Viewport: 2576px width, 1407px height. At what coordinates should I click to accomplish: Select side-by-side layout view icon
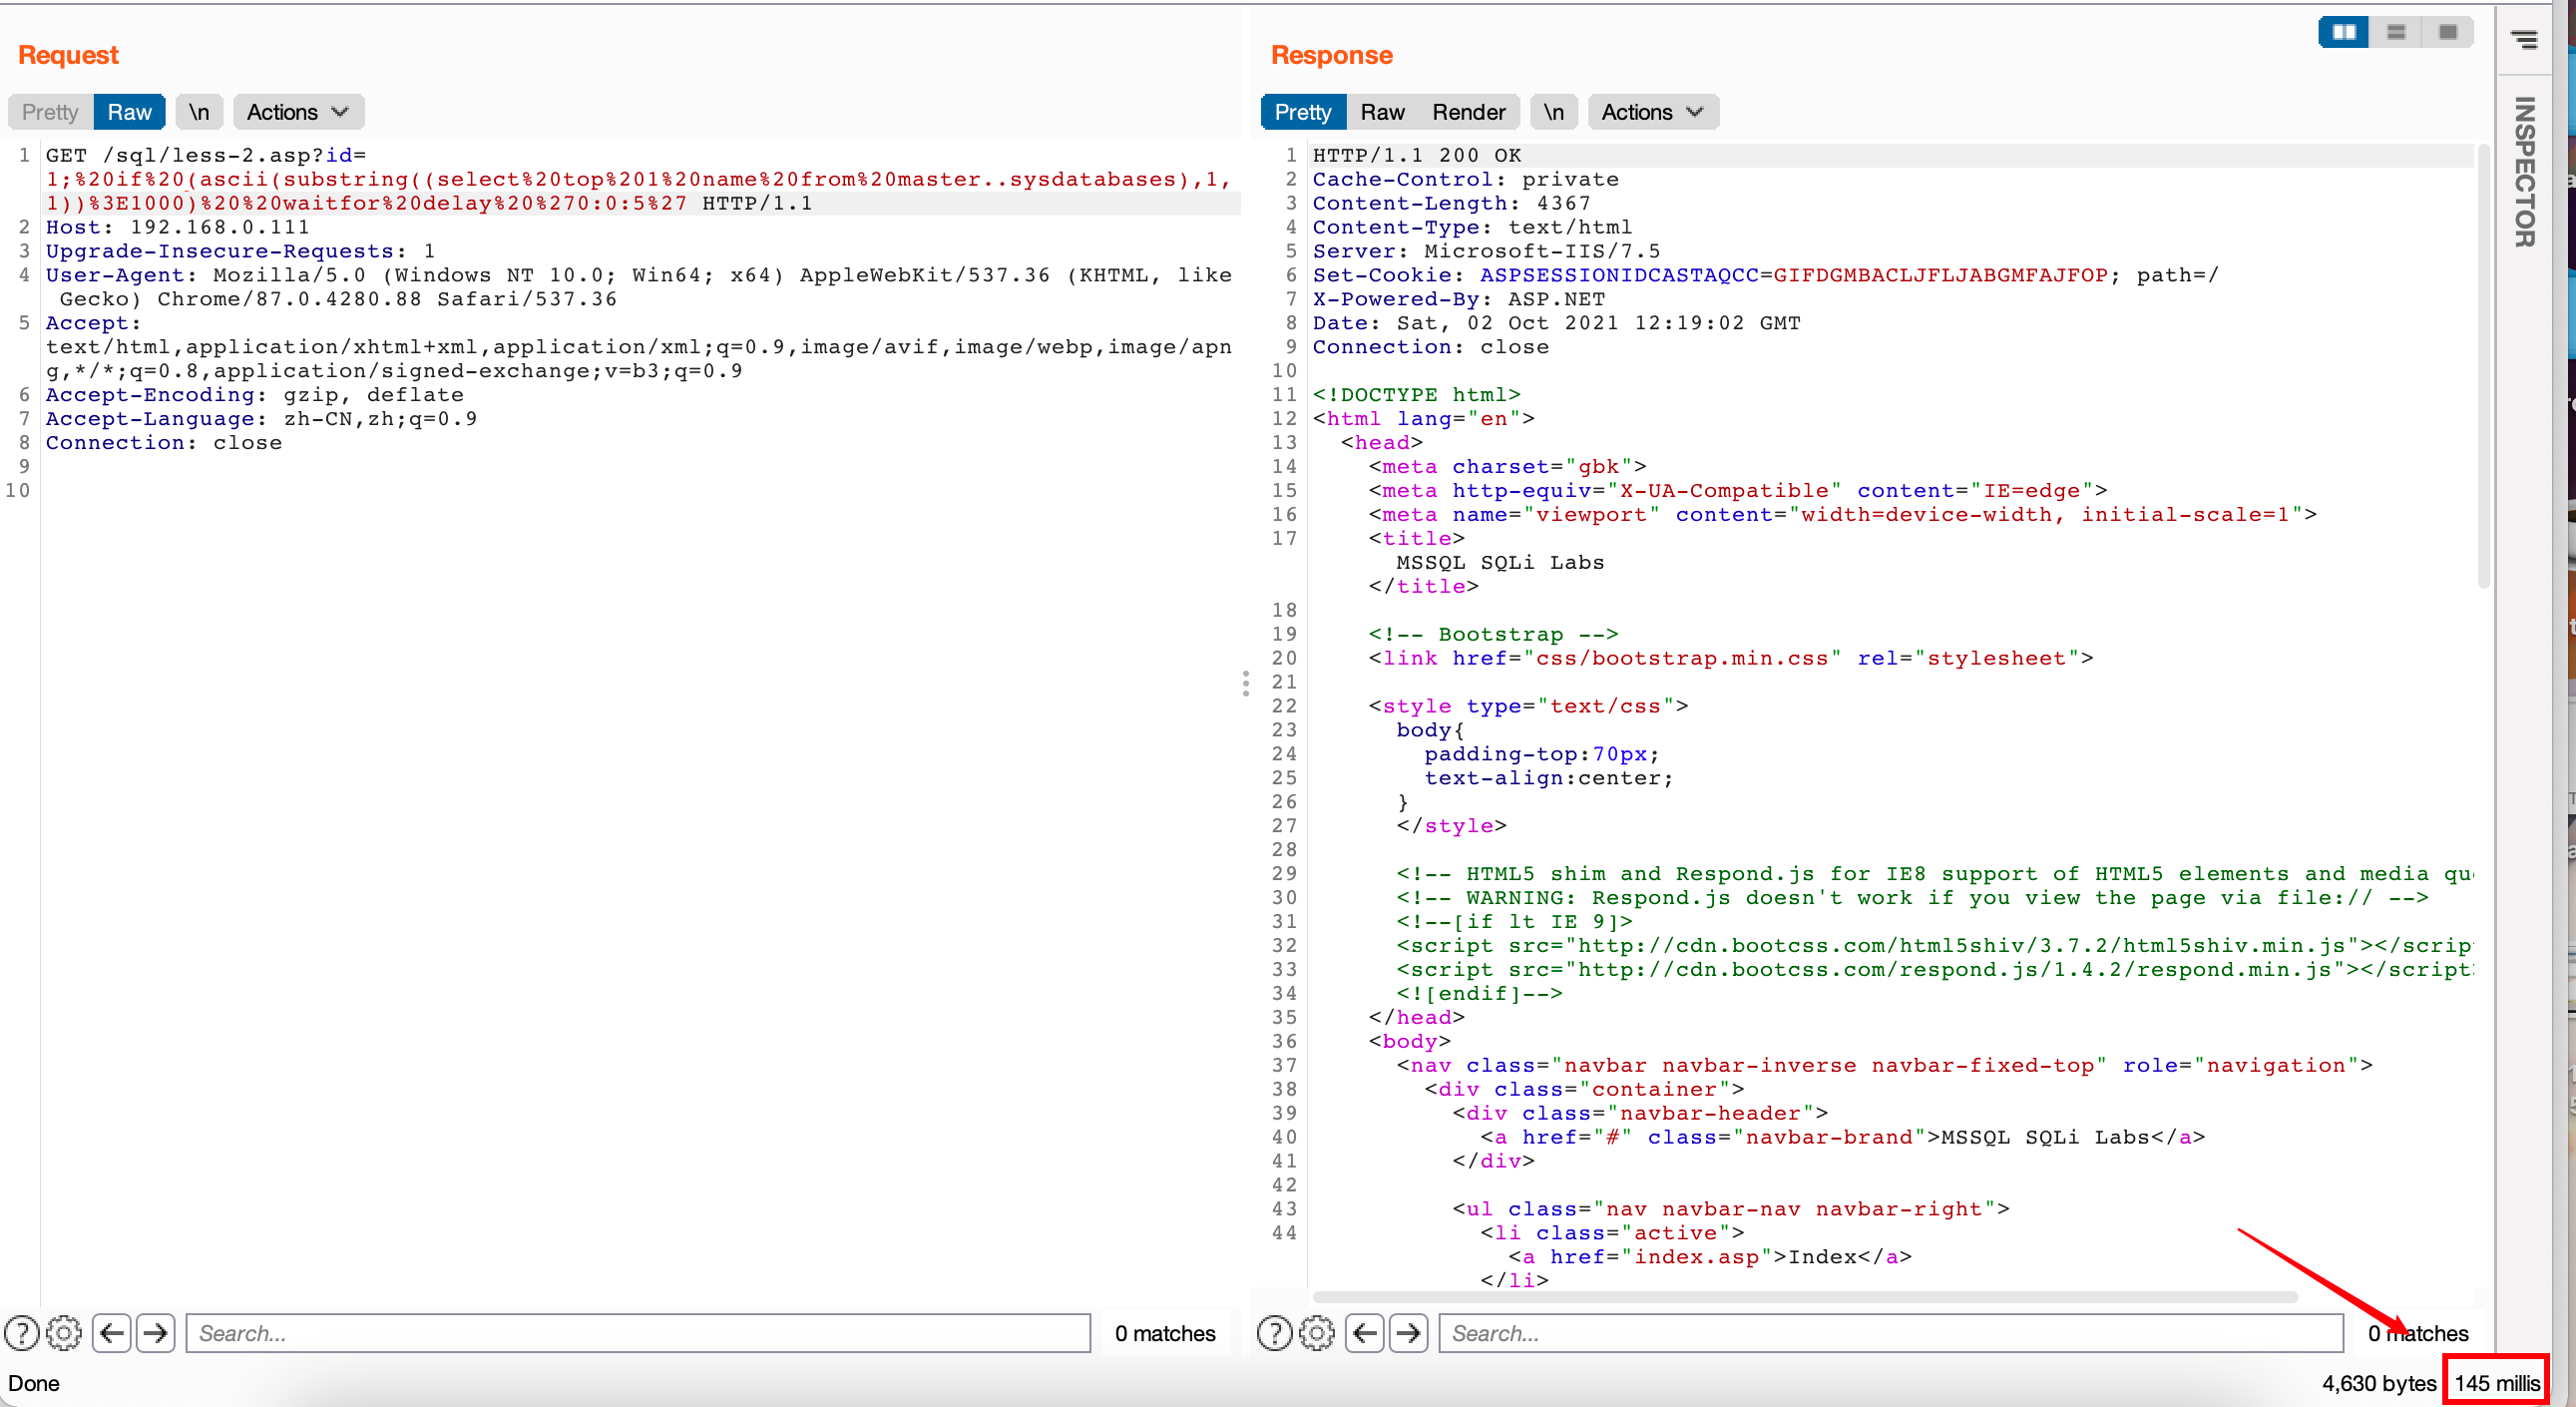2343,32
